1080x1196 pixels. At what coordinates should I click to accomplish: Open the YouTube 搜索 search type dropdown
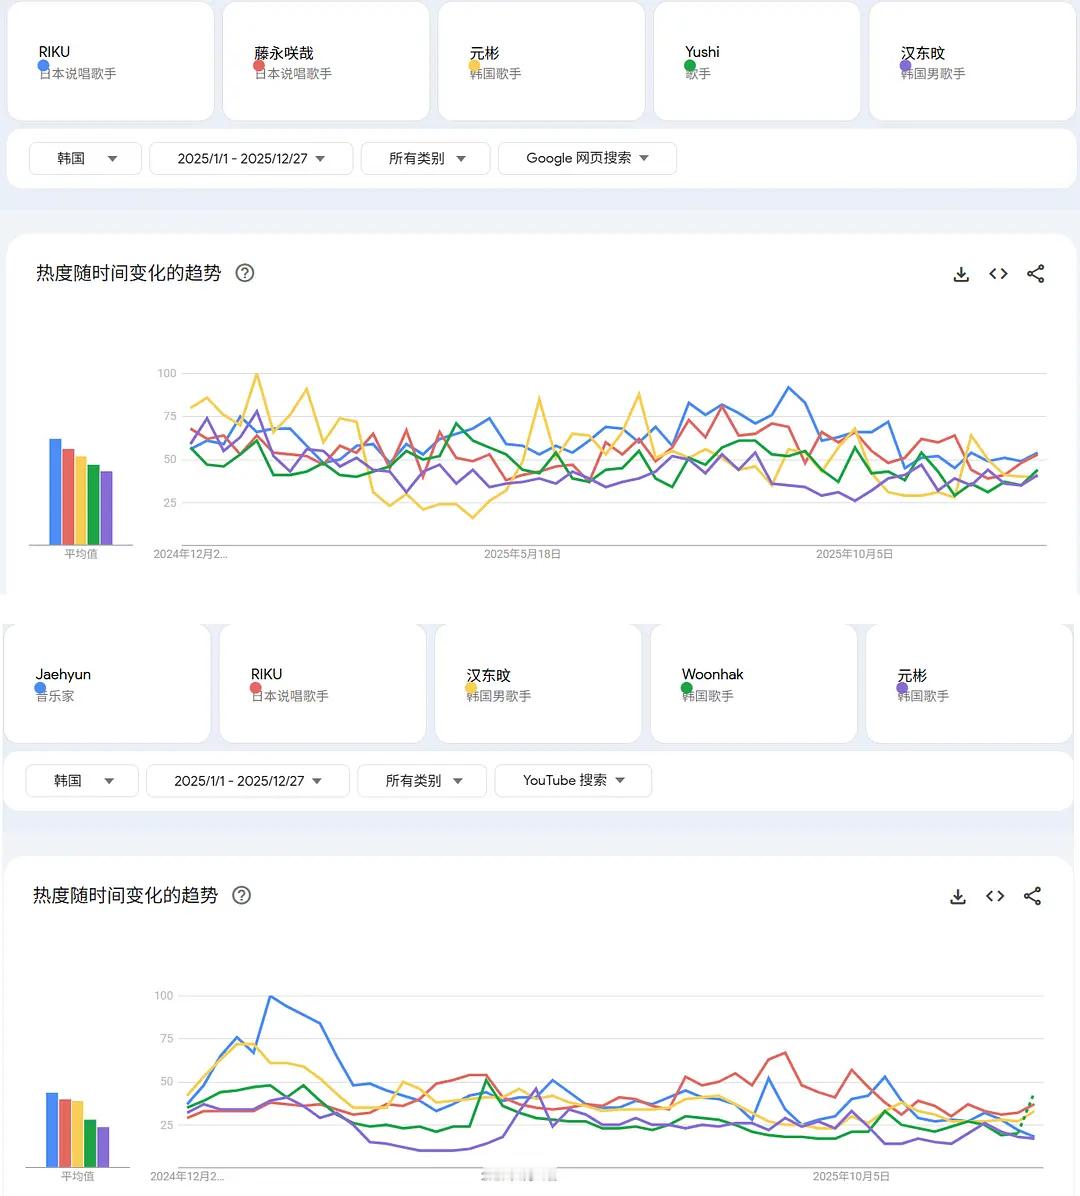tap(574, 781)
